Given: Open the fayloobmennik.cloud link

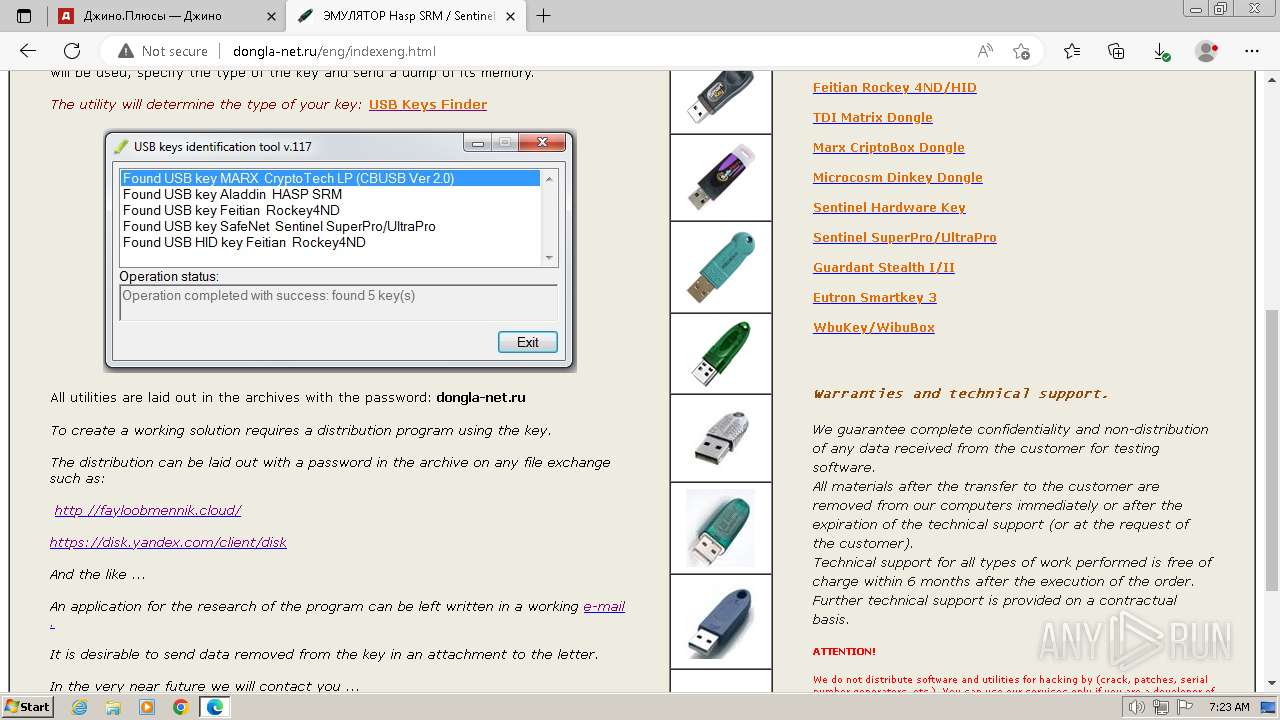Looking at the screenshot, I should (x=148, y=510).
